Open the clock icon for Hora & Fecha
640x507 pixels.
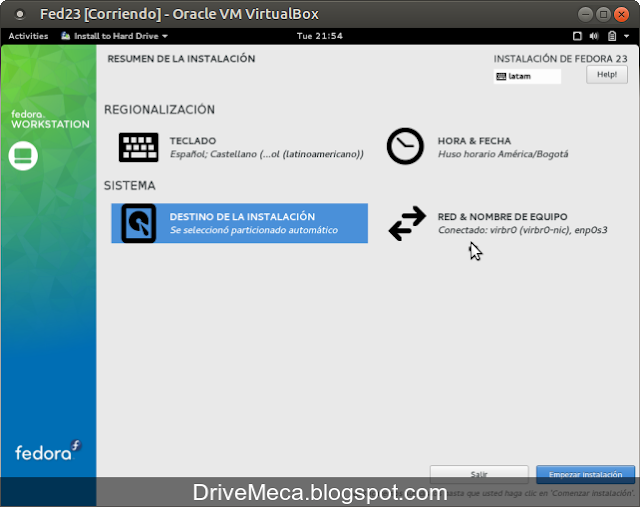405,146
